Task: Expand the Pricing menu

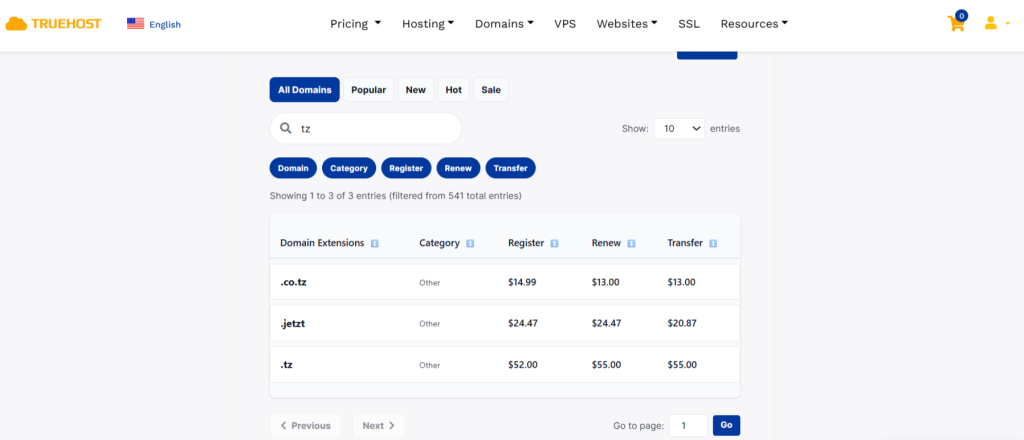Action: 355,24
